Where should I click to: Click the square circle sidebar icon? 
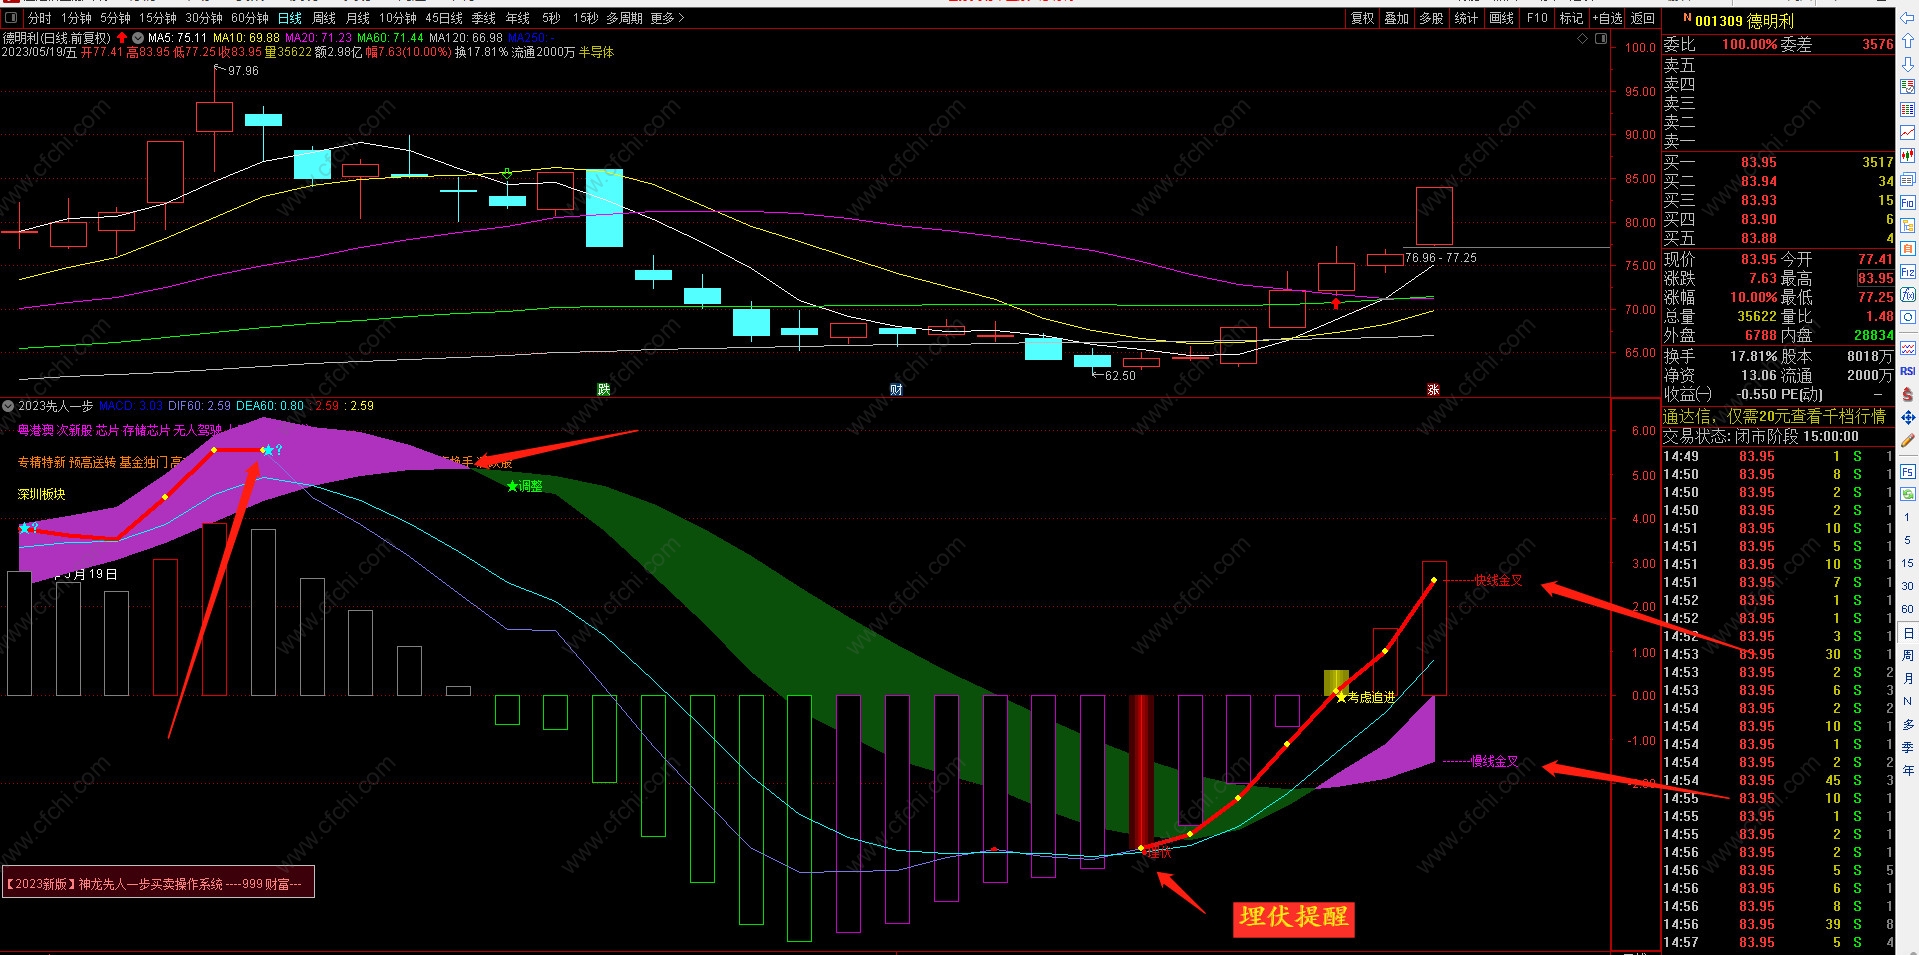pos(1908,316)
